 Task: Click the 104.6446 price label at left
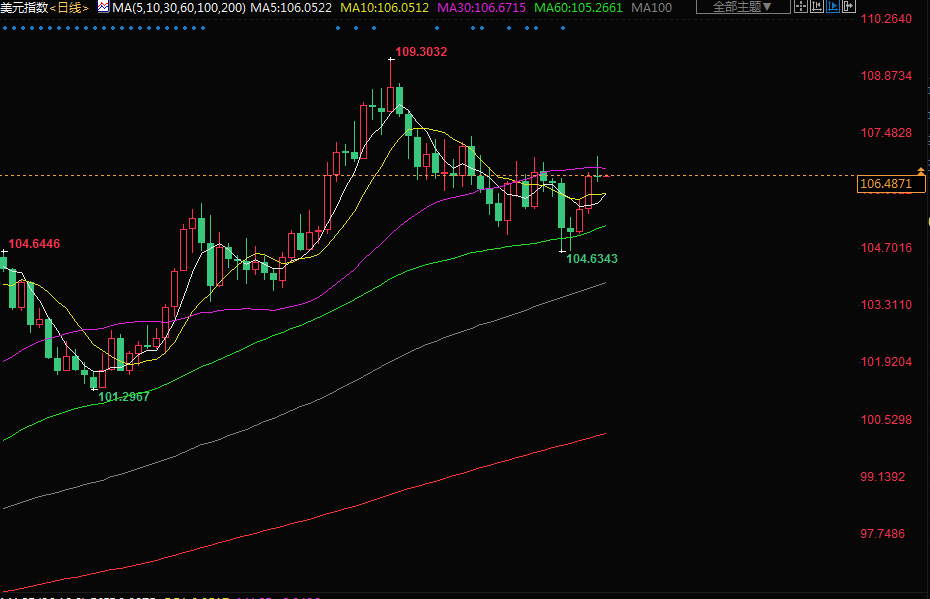[34, 244]
